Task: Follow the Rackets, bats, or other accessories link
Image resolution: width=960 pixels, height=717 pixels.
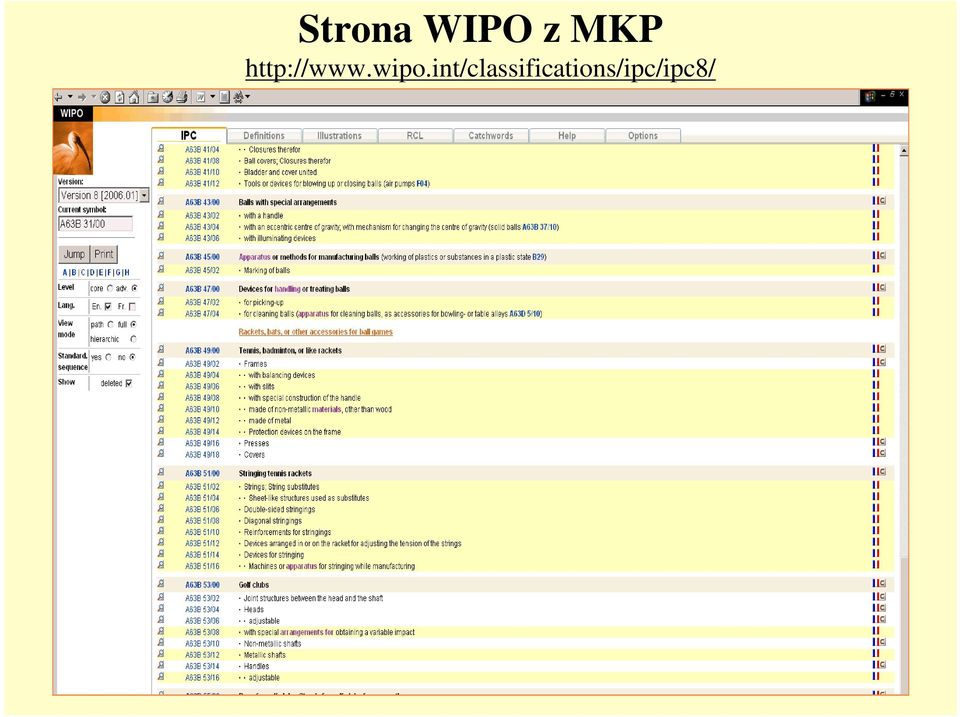Action: [315, 332]
